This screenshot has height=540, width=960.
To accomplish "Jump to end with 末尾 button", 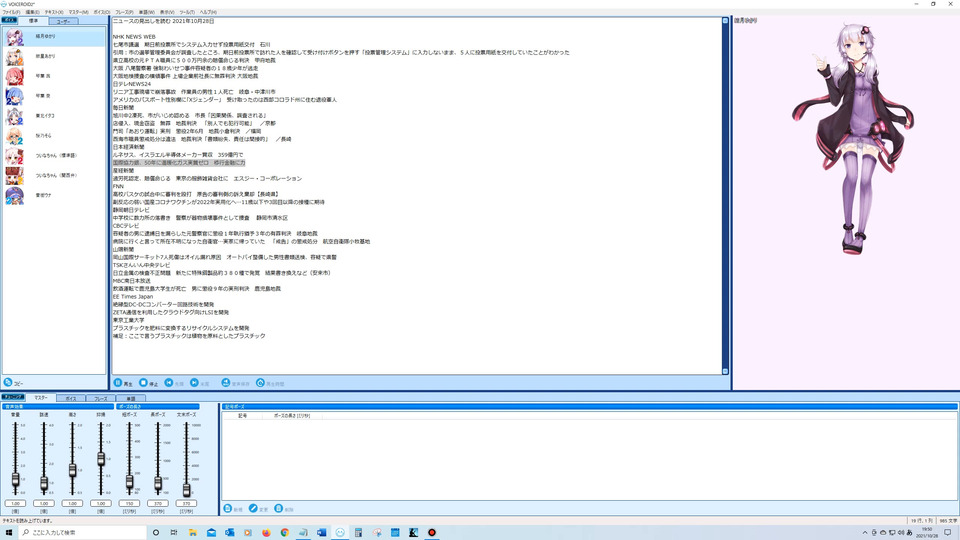I will pos(200,383).
